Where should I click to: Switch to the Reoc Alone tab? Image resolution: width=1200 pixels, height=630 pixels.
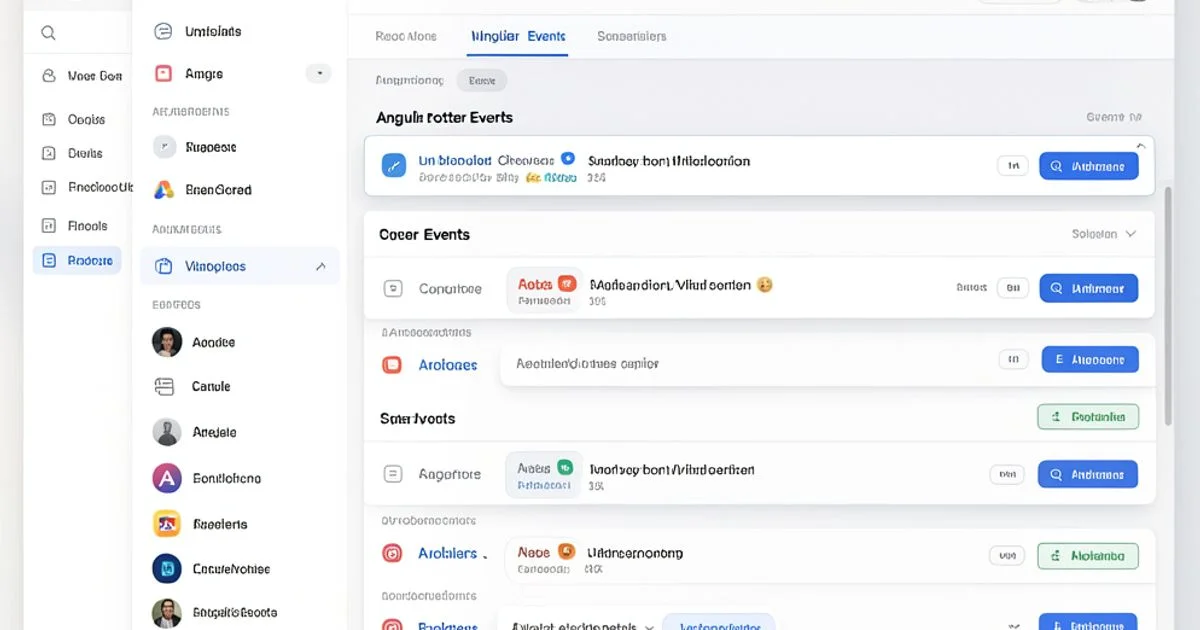[x=406, y=36]
